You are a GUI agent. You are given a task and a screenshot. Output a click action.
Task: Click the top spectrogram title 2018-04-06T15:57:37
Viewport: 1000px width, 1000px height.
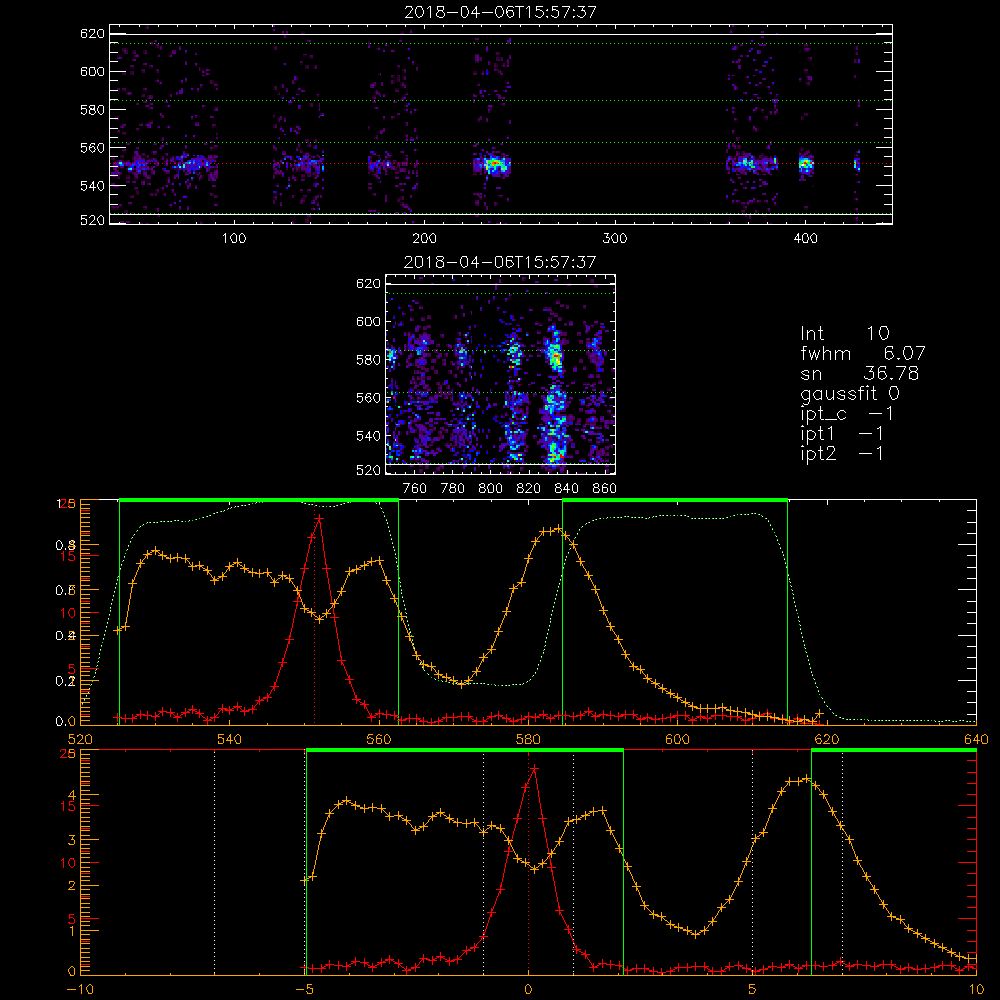[x=500, y=12]
